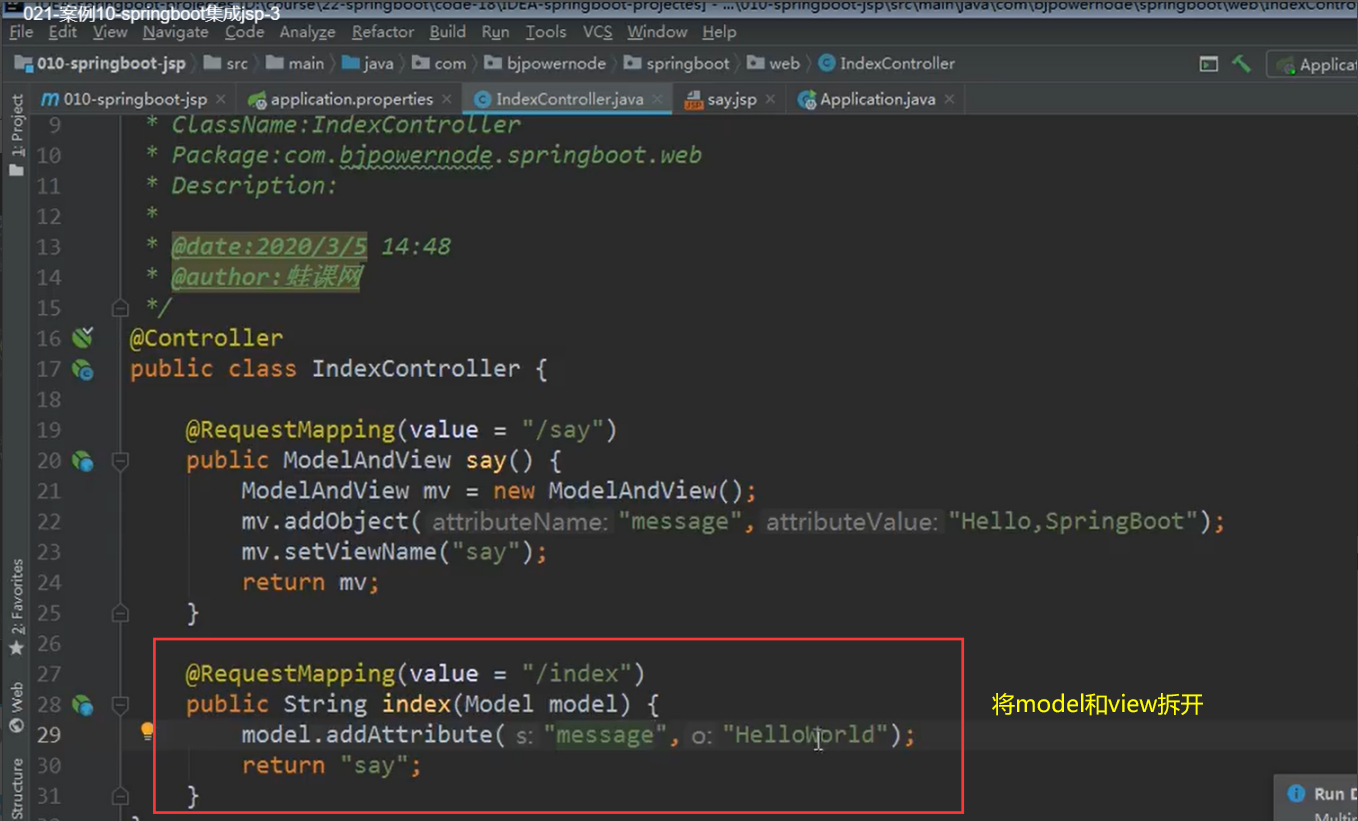Open the Tools menu
The width and height of the screenshot is (1358, 821).
pyautogui.click(x=546, y=32)
